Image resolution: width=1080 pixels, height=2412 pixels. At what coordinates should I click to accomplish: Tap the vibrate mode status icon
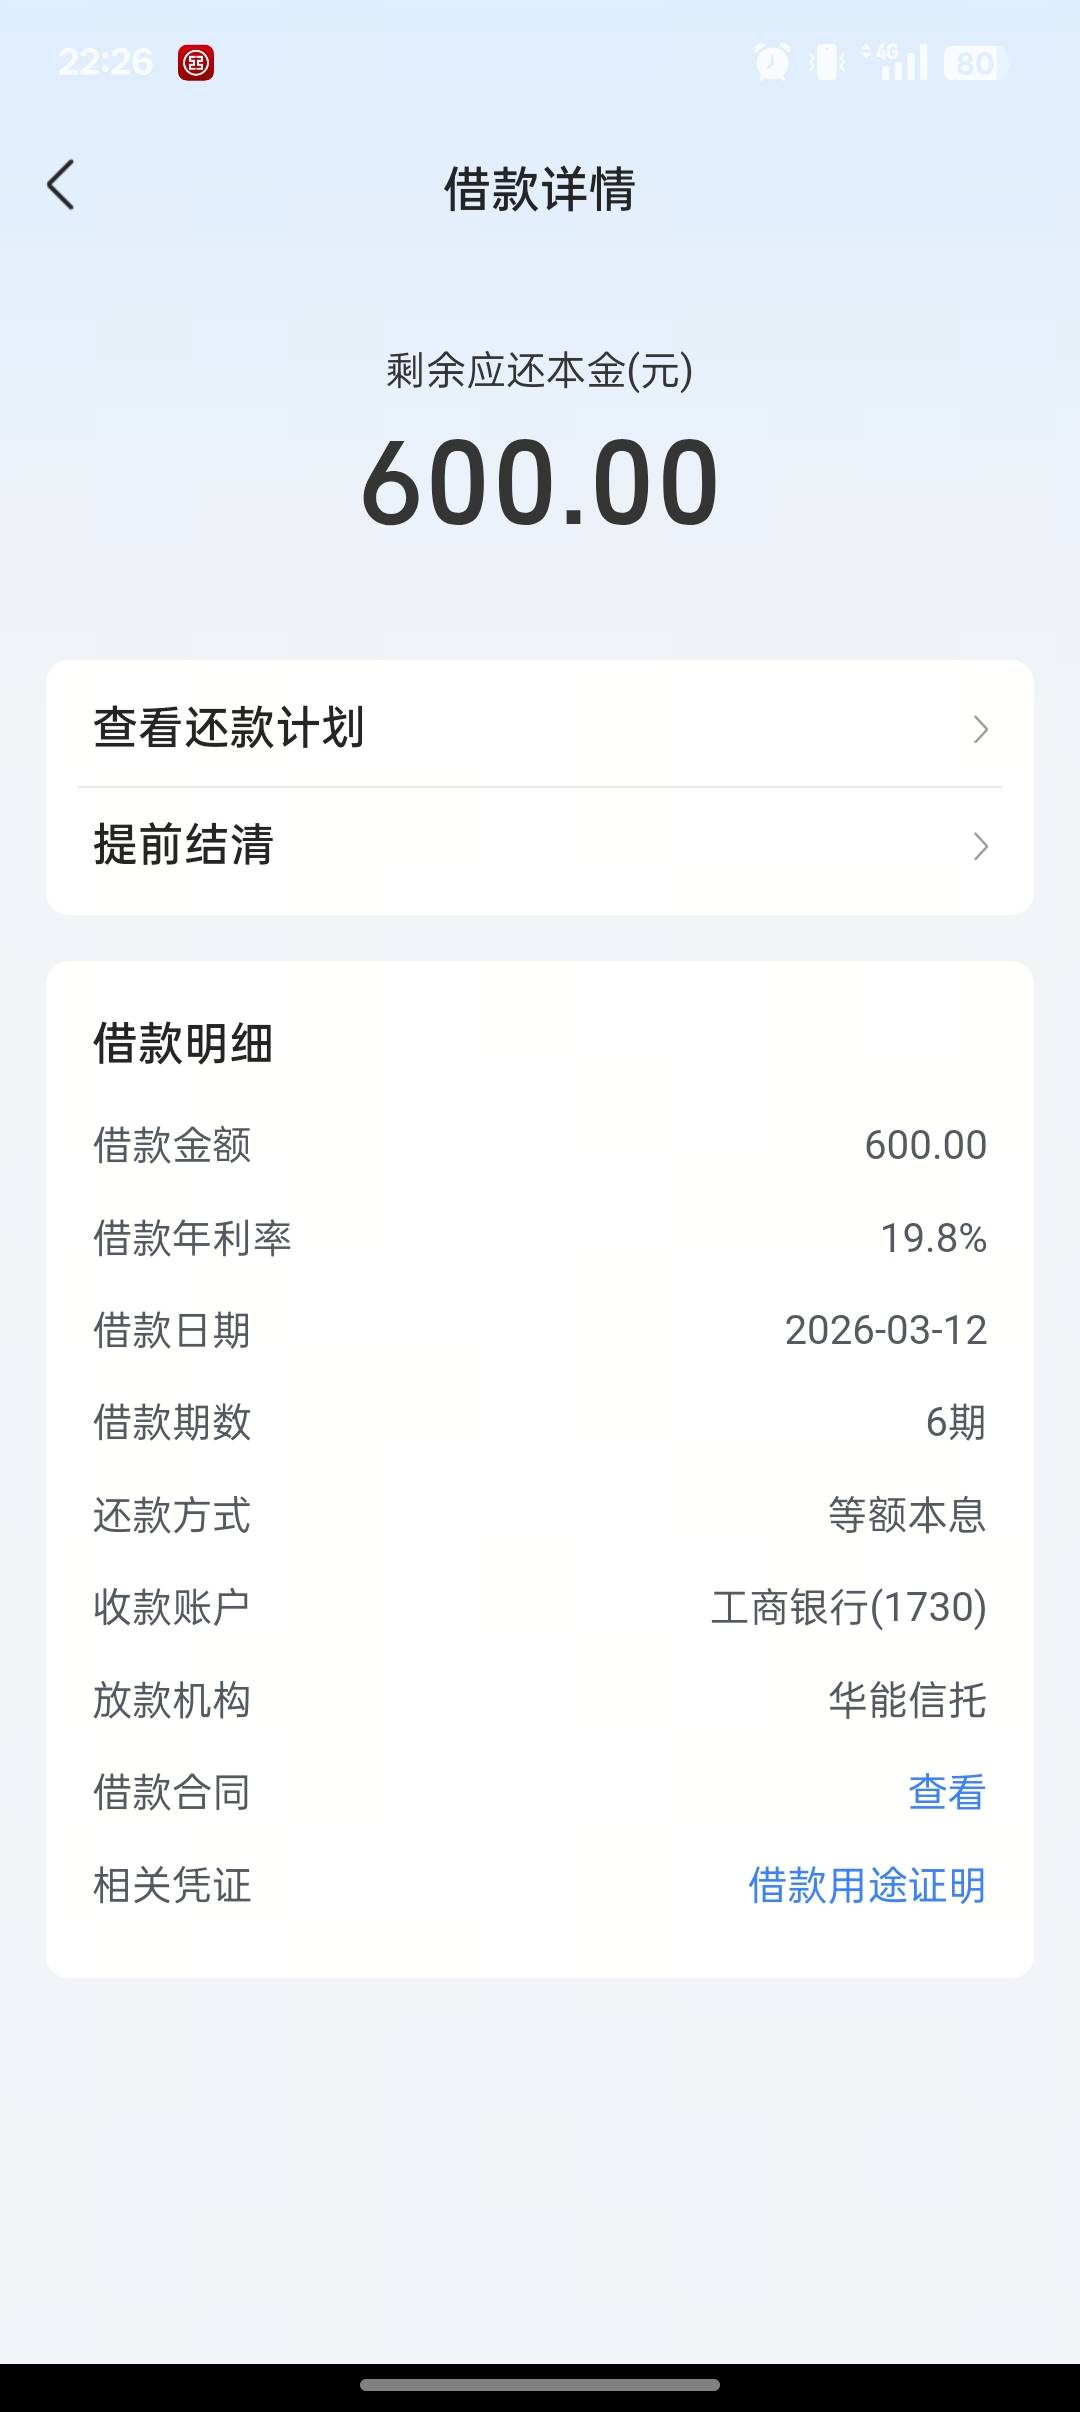coord(827,62)
